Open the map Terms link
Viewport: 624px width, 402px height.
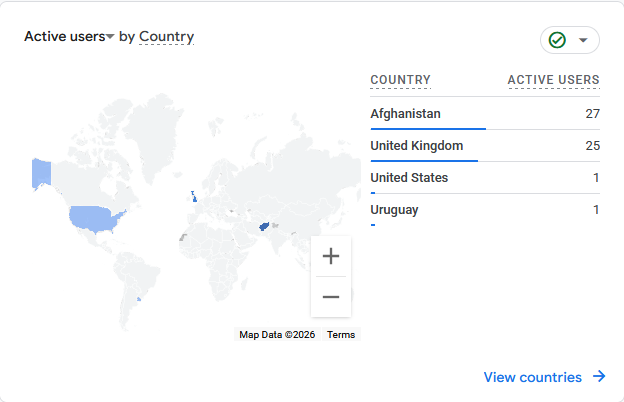341,335
